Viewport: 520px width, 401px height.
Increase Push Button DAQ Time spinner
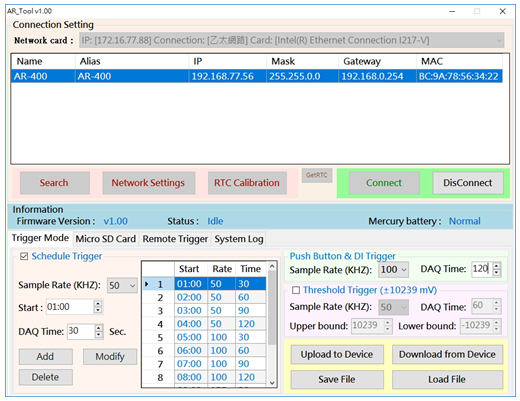click(x=497, y=266)
